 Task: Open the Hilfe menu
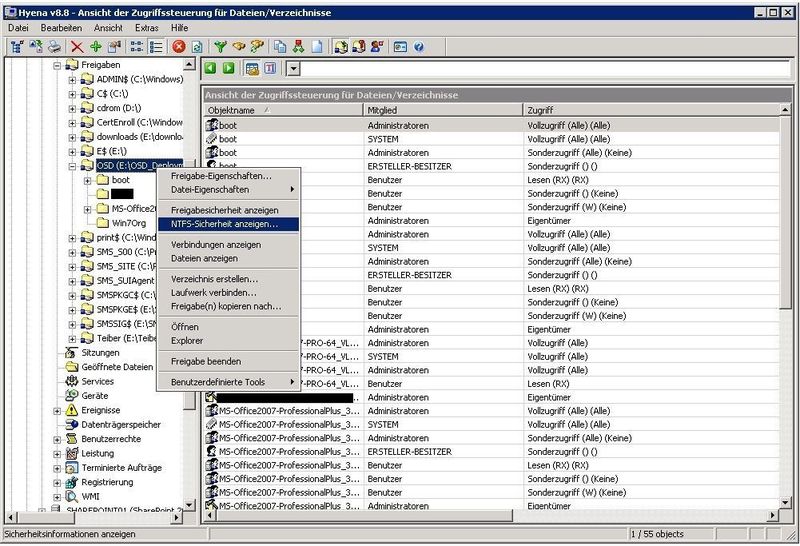(180, 28)
